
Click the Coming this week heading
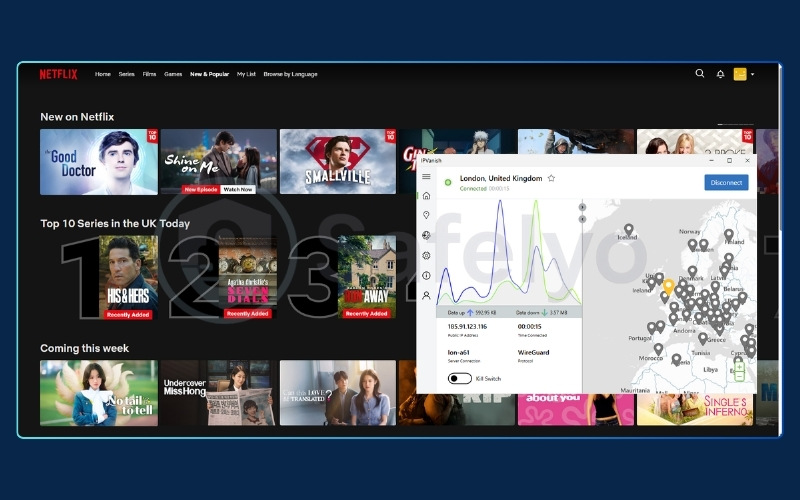[85, 348]
